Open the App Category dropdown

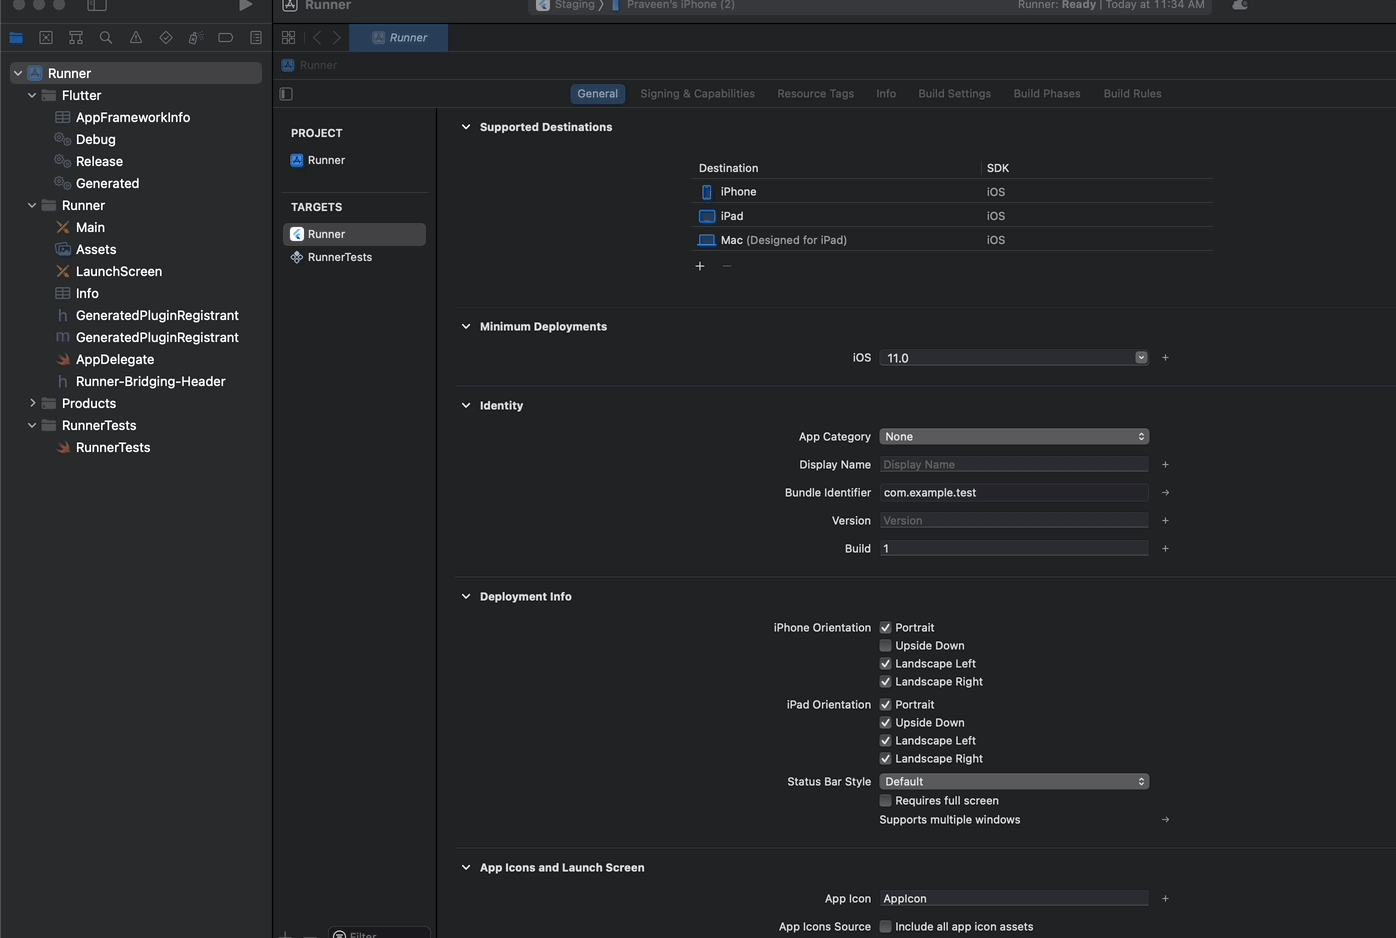pos(1014,437)
